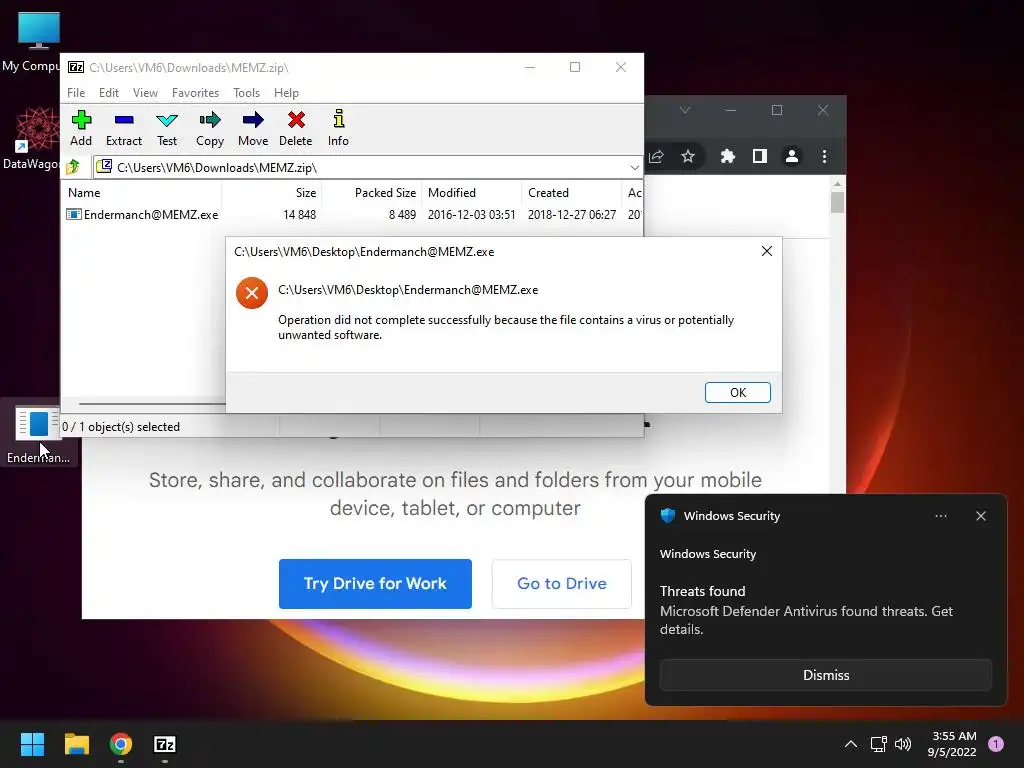Close the Endermanch@MEMZ.exe error dialog
The height and width of the screenshot is (768, 1024).
click(x=767, y=251)
